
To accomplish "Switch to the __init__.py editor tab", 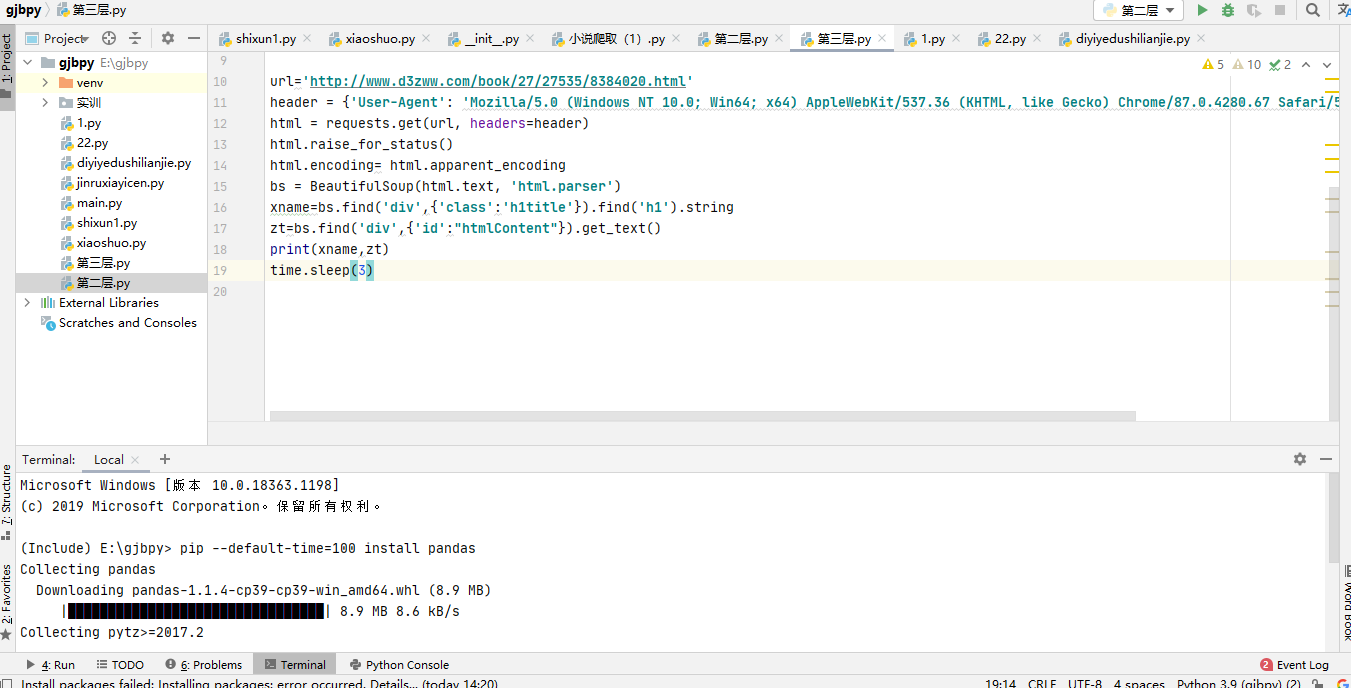I will pos(491,39).
